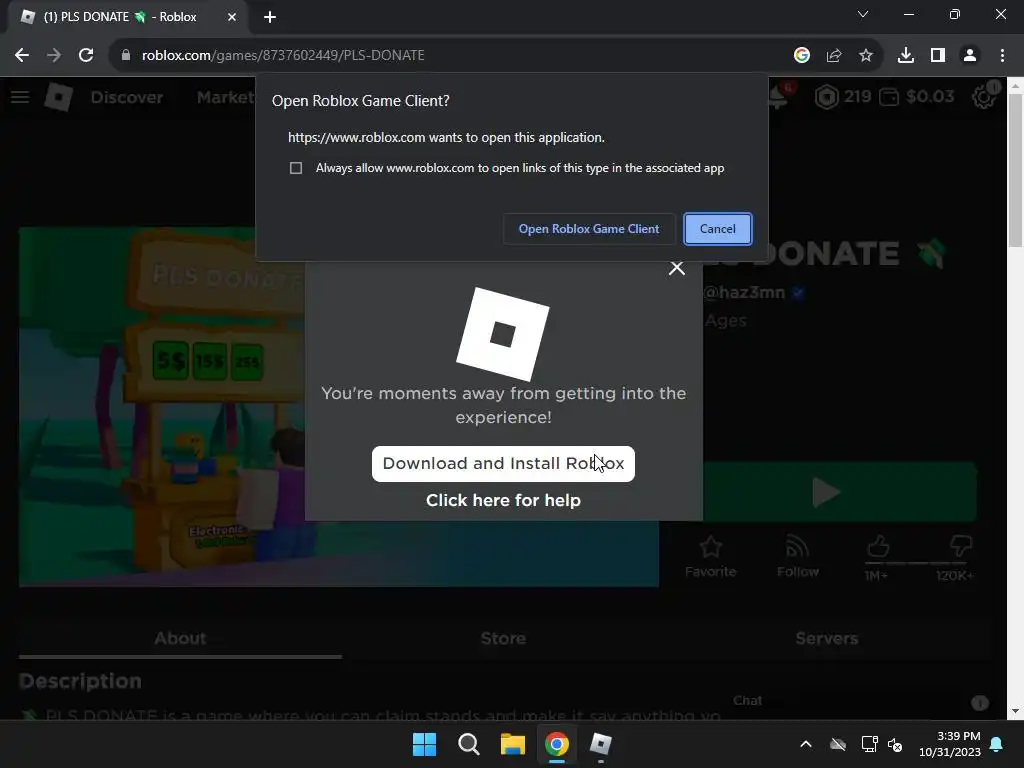Bookmark this page with the star icon

pos(866,56)
